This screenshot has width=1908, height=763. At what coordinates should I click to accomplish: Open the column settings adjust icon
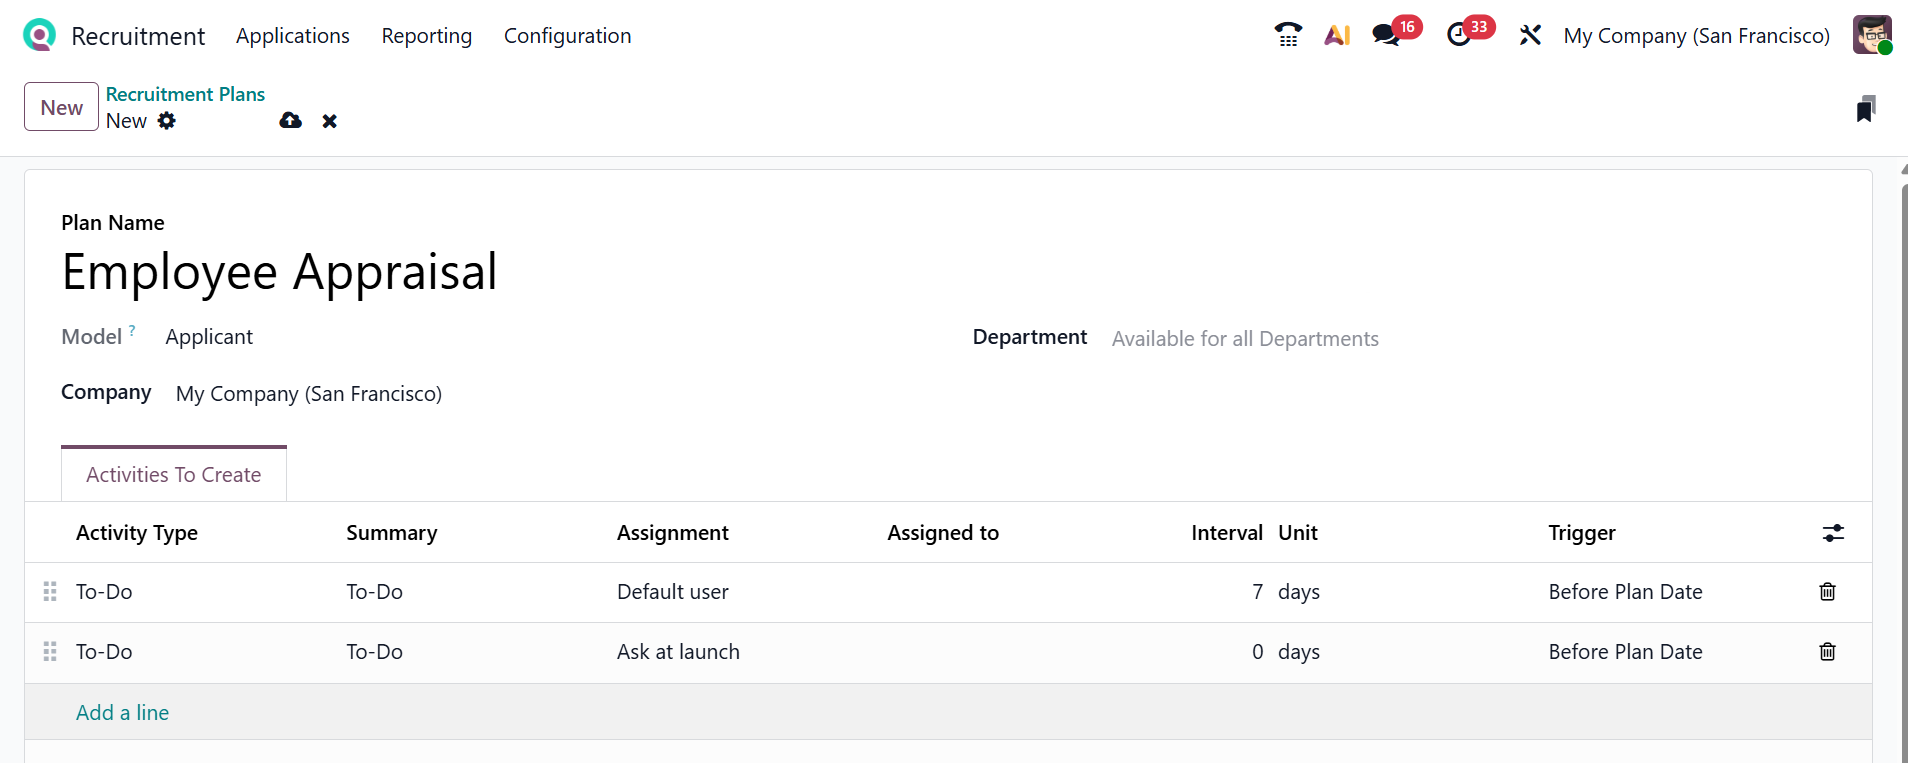pyautogui.click(x=1832, y=533)
